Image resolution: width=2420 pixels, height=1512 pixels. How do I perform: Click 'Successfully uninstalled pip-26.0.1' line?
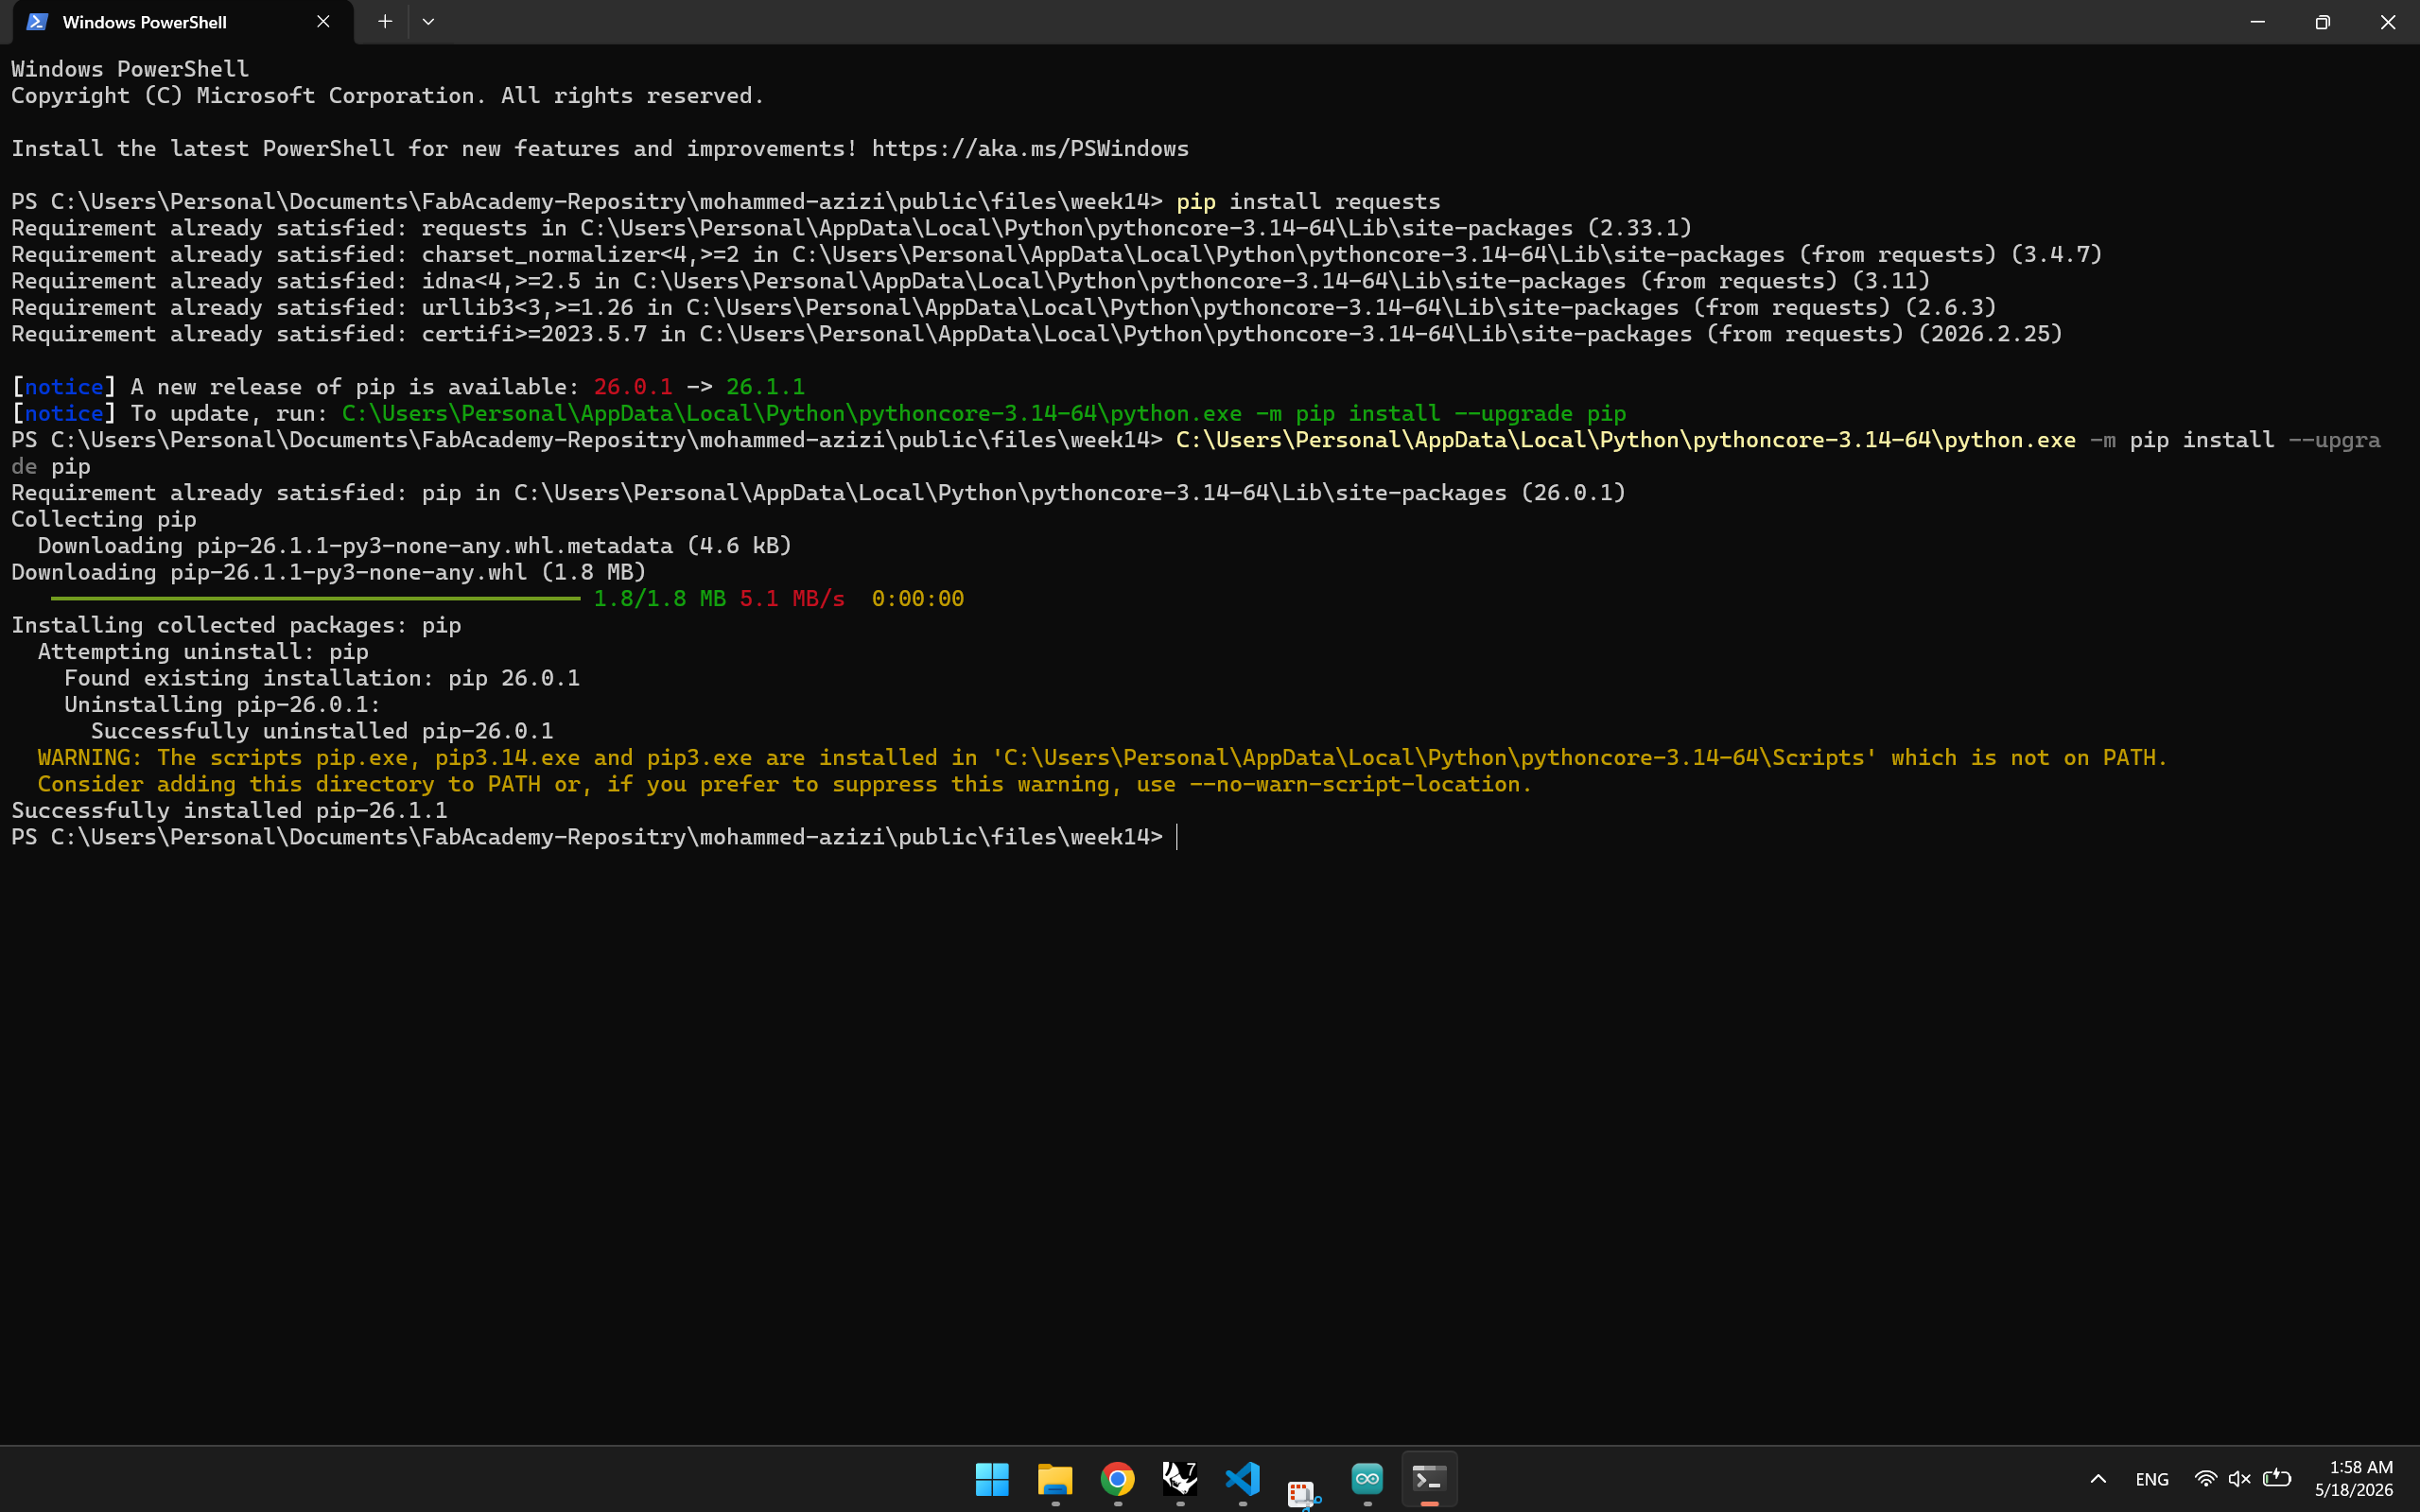pyautogui.click(x=322, y=732)
